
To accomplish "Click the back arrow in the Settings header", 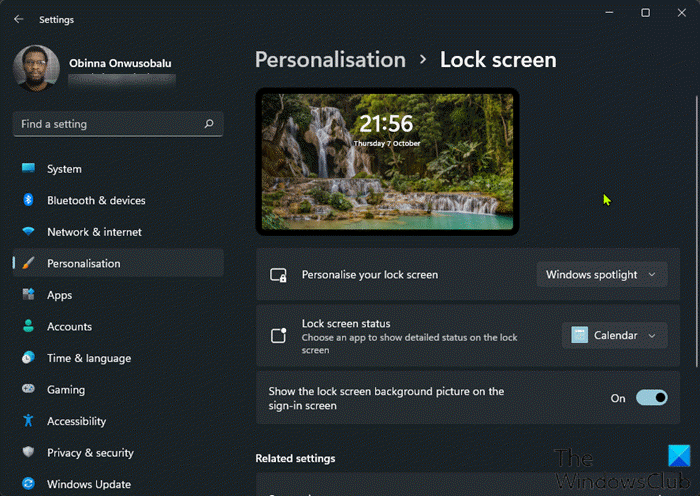I will coord(18,19).
